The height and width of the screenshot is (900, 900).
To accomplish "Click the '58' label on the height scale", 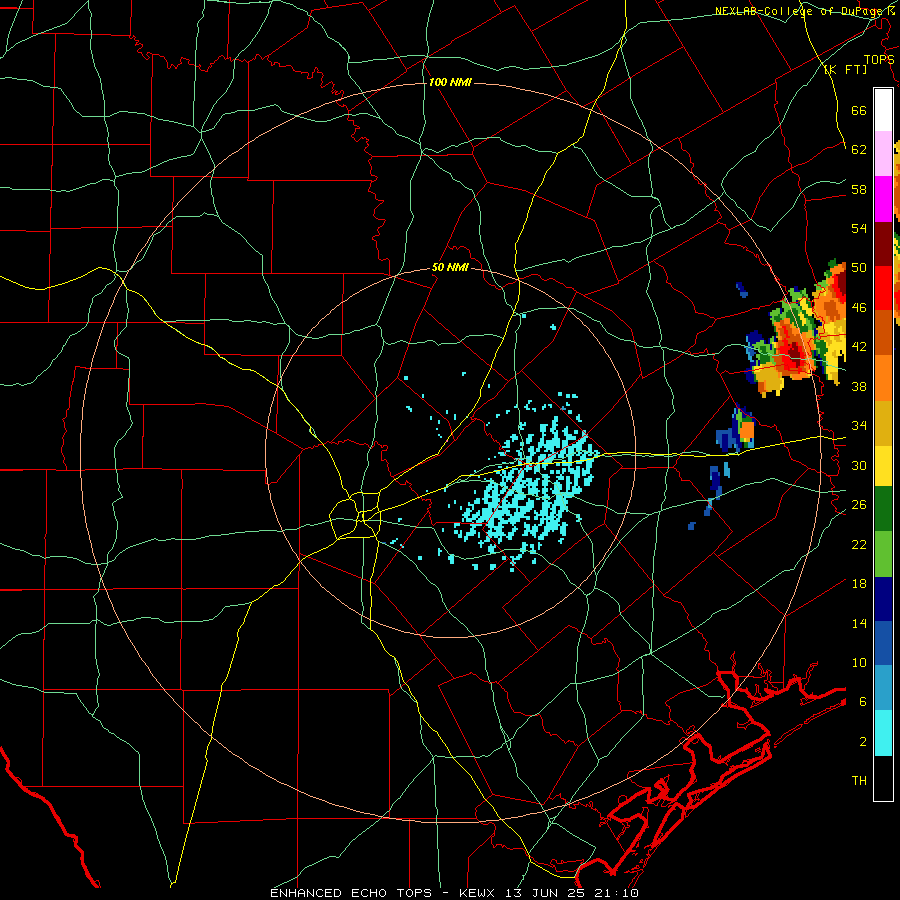I will tap(859, 189).
